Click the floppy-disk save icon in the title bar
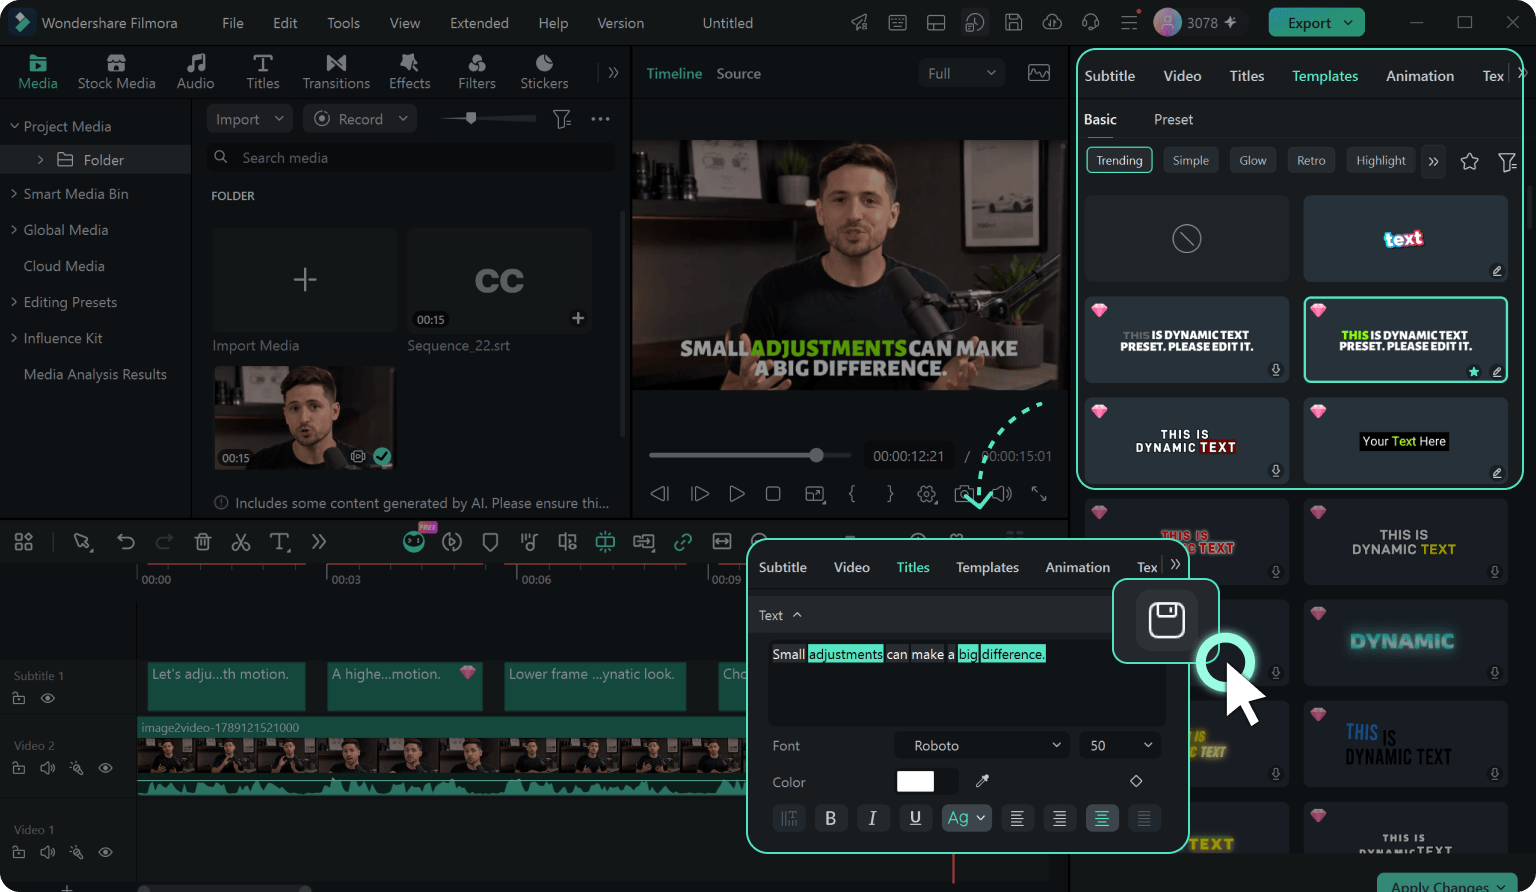This screenshot has height=892, width=1536. coord(1013,22)
